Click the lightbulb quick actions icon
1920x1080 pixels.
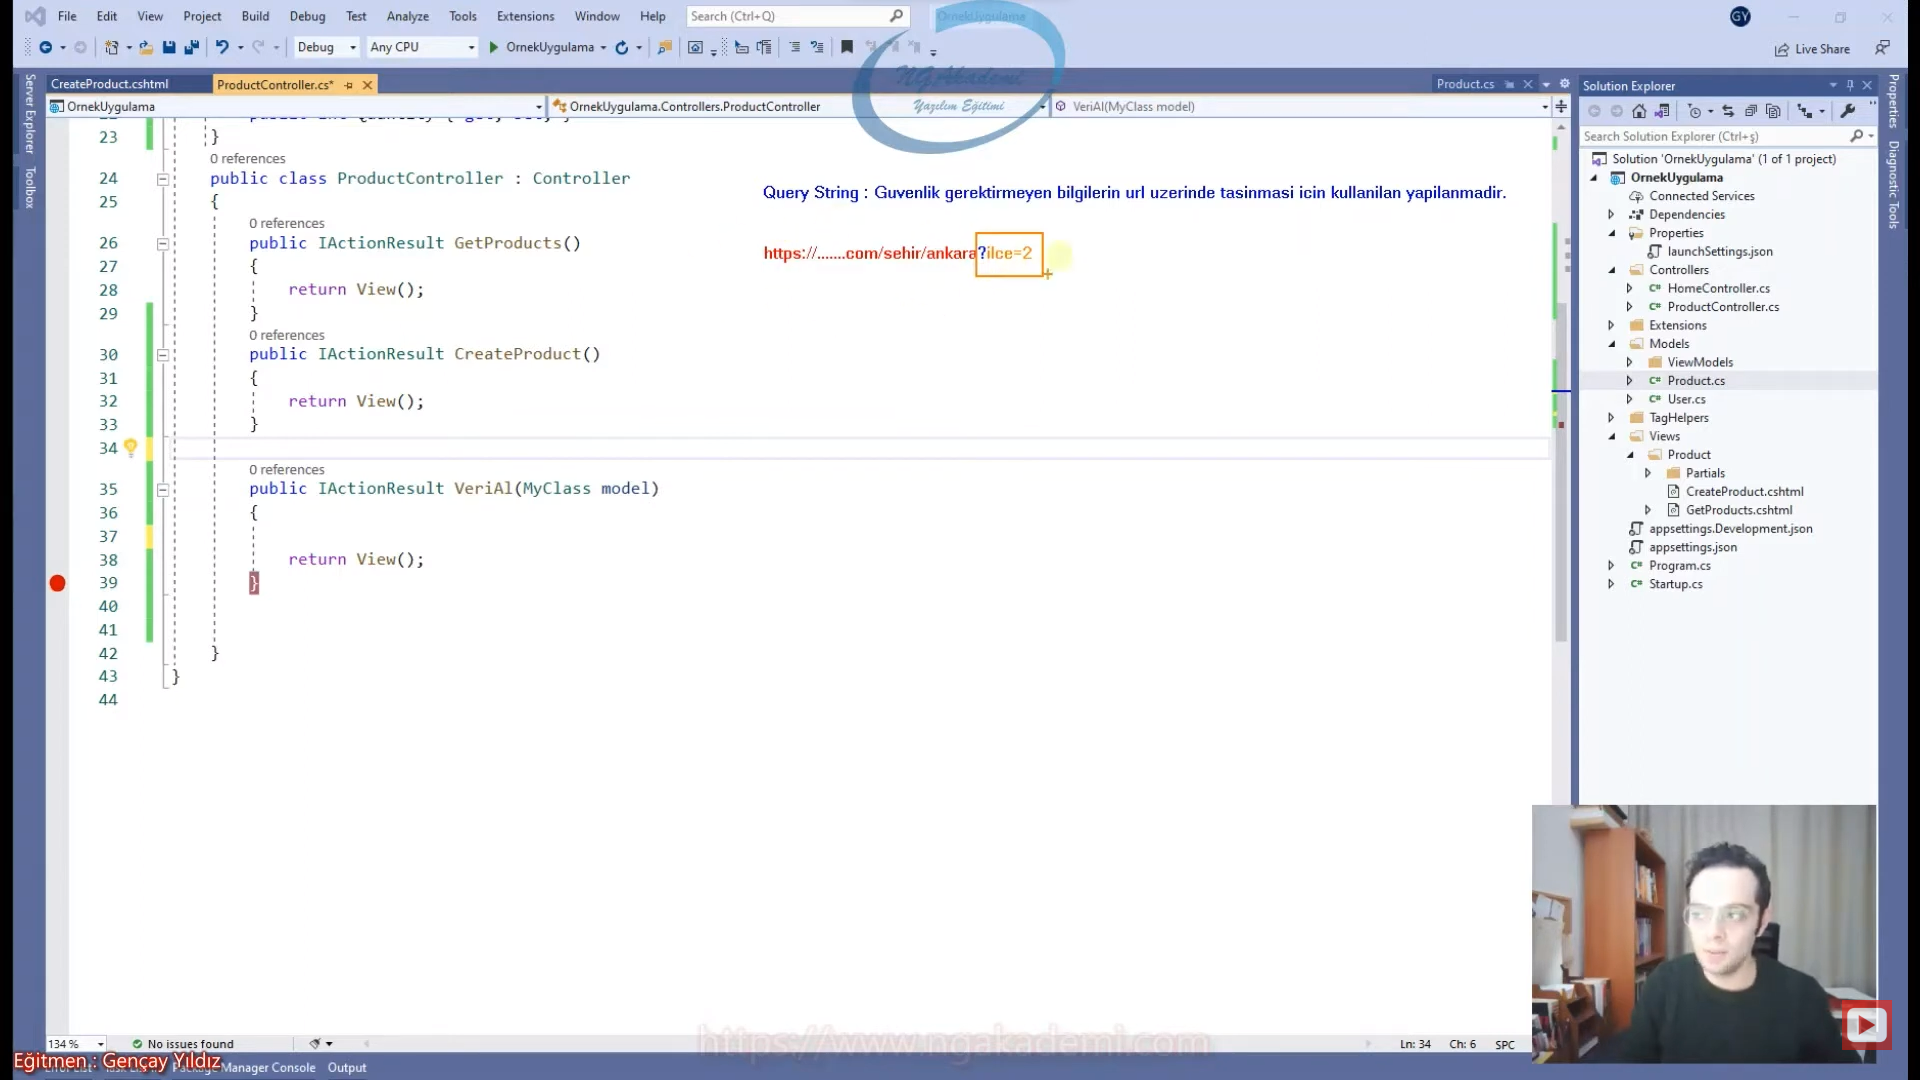(x=130, y=448)
